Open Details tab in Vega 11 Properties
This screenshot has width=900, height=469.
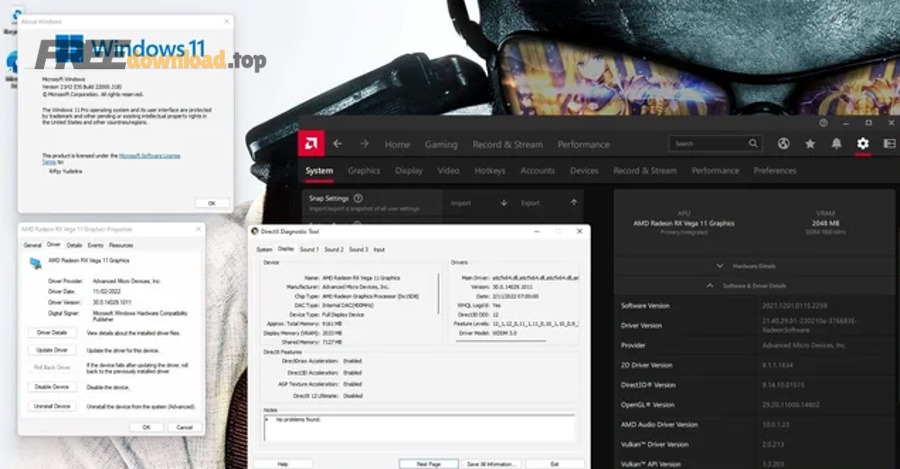(x=75, y=245)
